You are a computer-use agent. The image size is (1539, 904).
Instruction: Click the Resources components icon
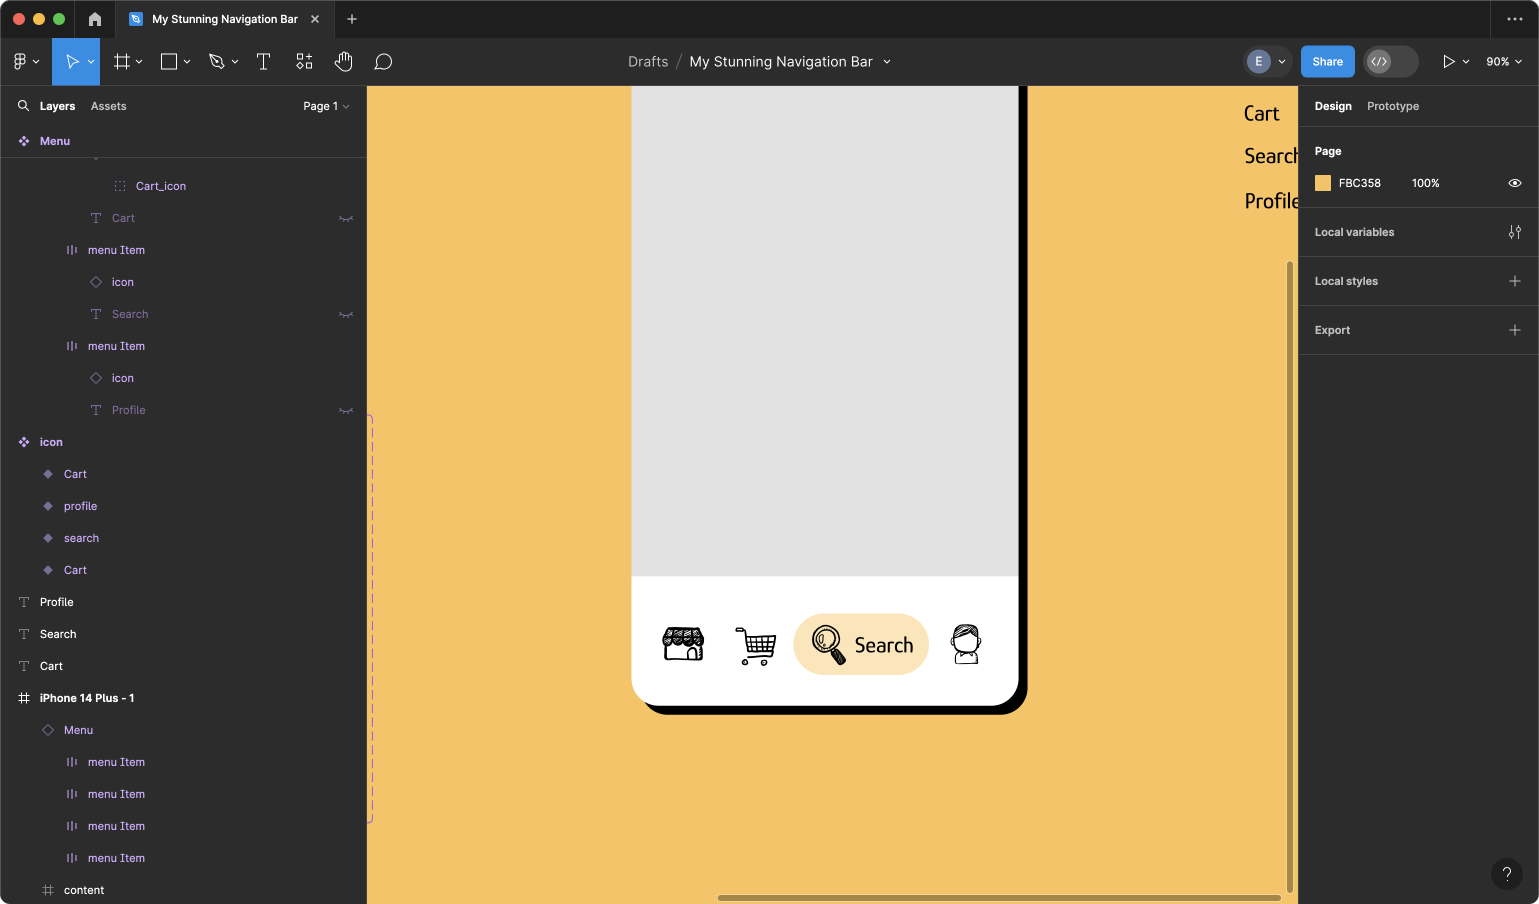[304, 62]
